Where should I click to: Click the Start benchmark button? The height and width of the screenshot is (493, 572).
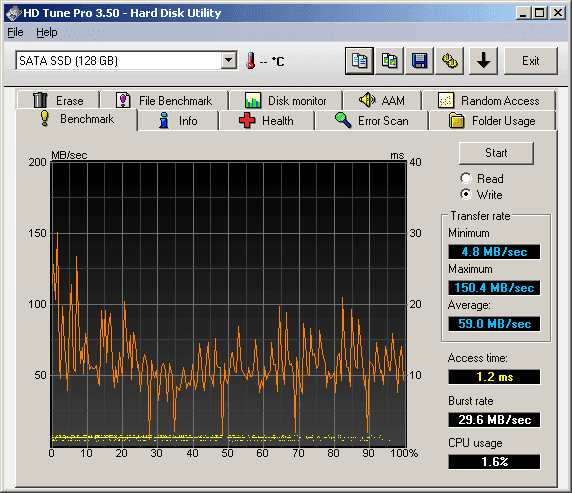[x=496, y=153]
